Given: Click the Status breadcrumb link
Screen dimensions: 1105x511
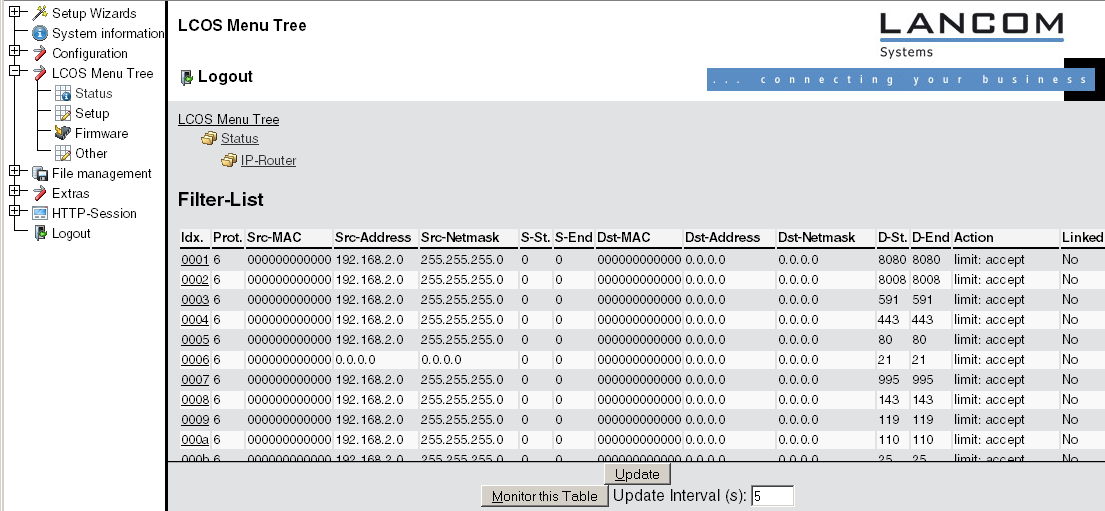Looking at the screenshot, I should pos(239,139).
